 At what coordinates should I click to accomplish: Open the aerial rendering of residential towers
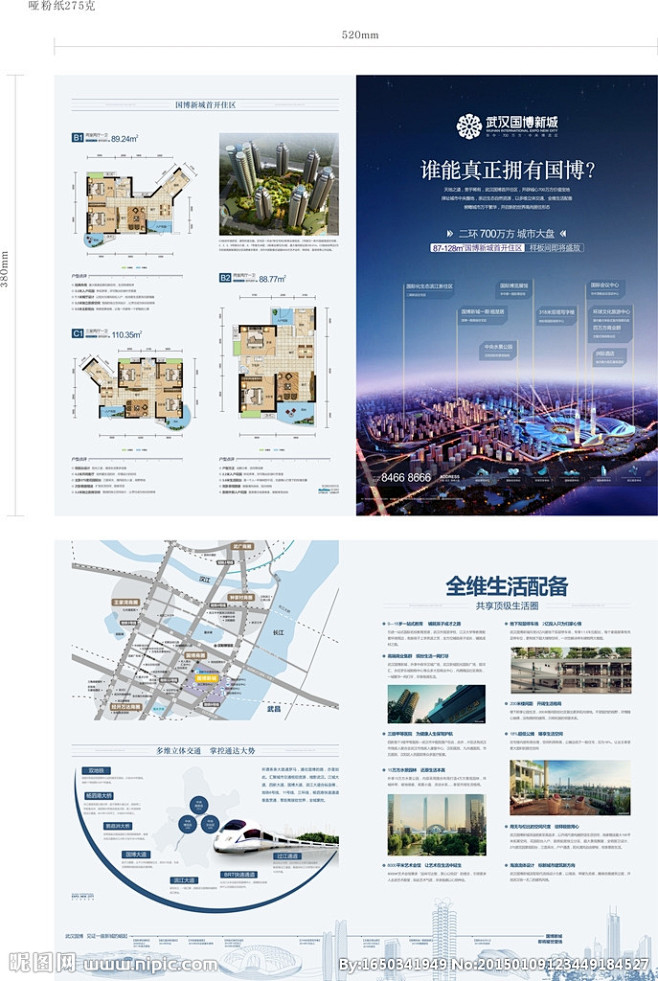[279, 183]
